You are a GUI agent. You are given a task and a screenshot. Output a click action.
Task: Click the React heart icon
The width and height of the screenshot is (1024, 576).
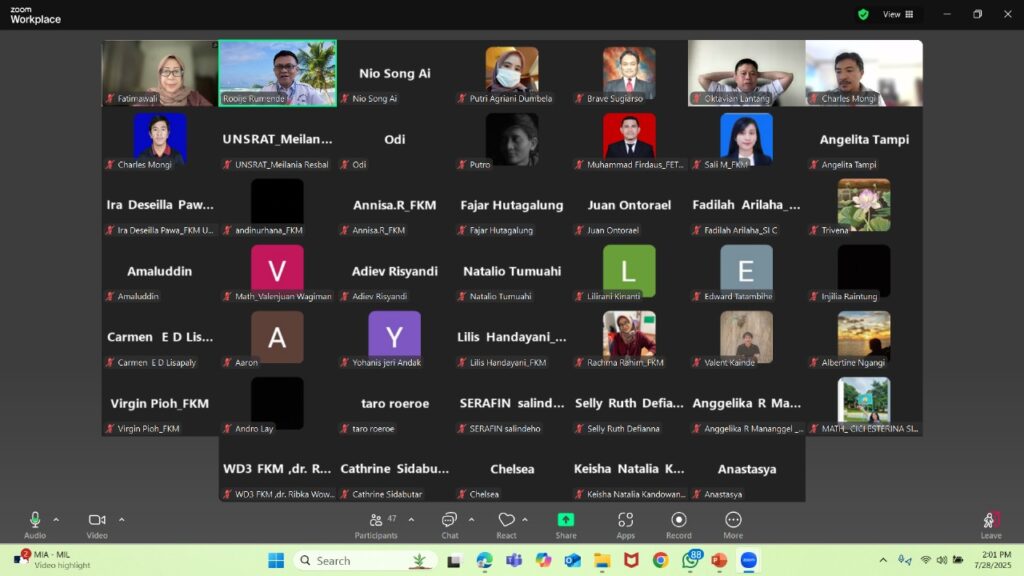[506, 521]
